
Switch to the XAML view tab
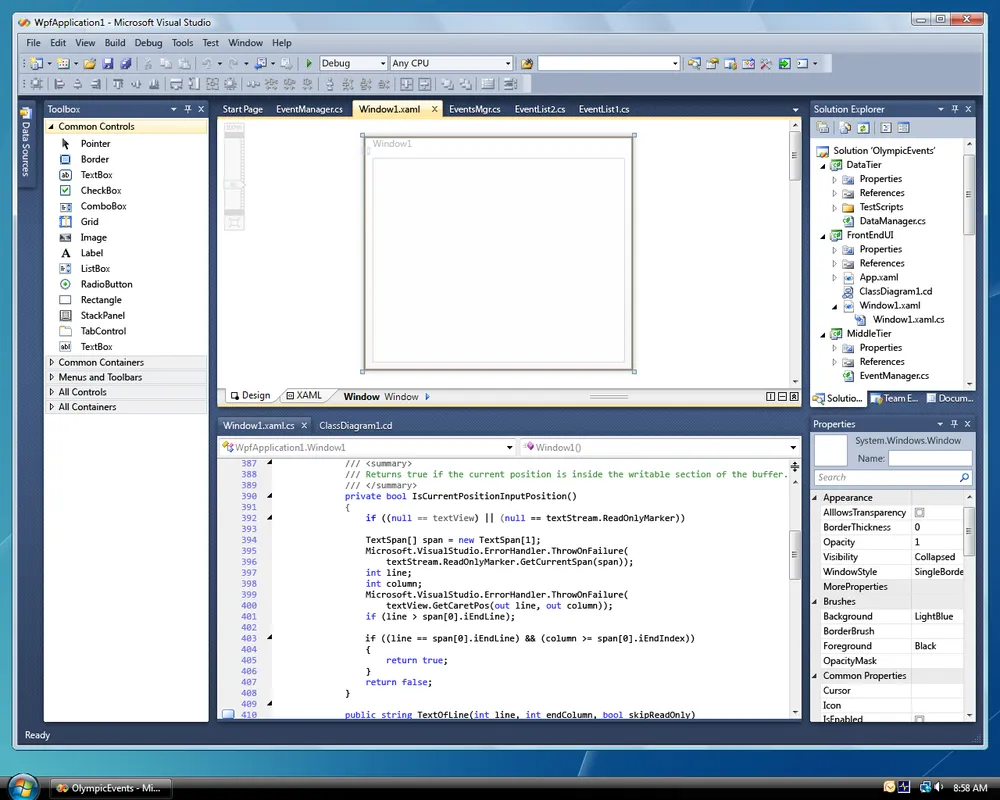[x=303, y=396]
